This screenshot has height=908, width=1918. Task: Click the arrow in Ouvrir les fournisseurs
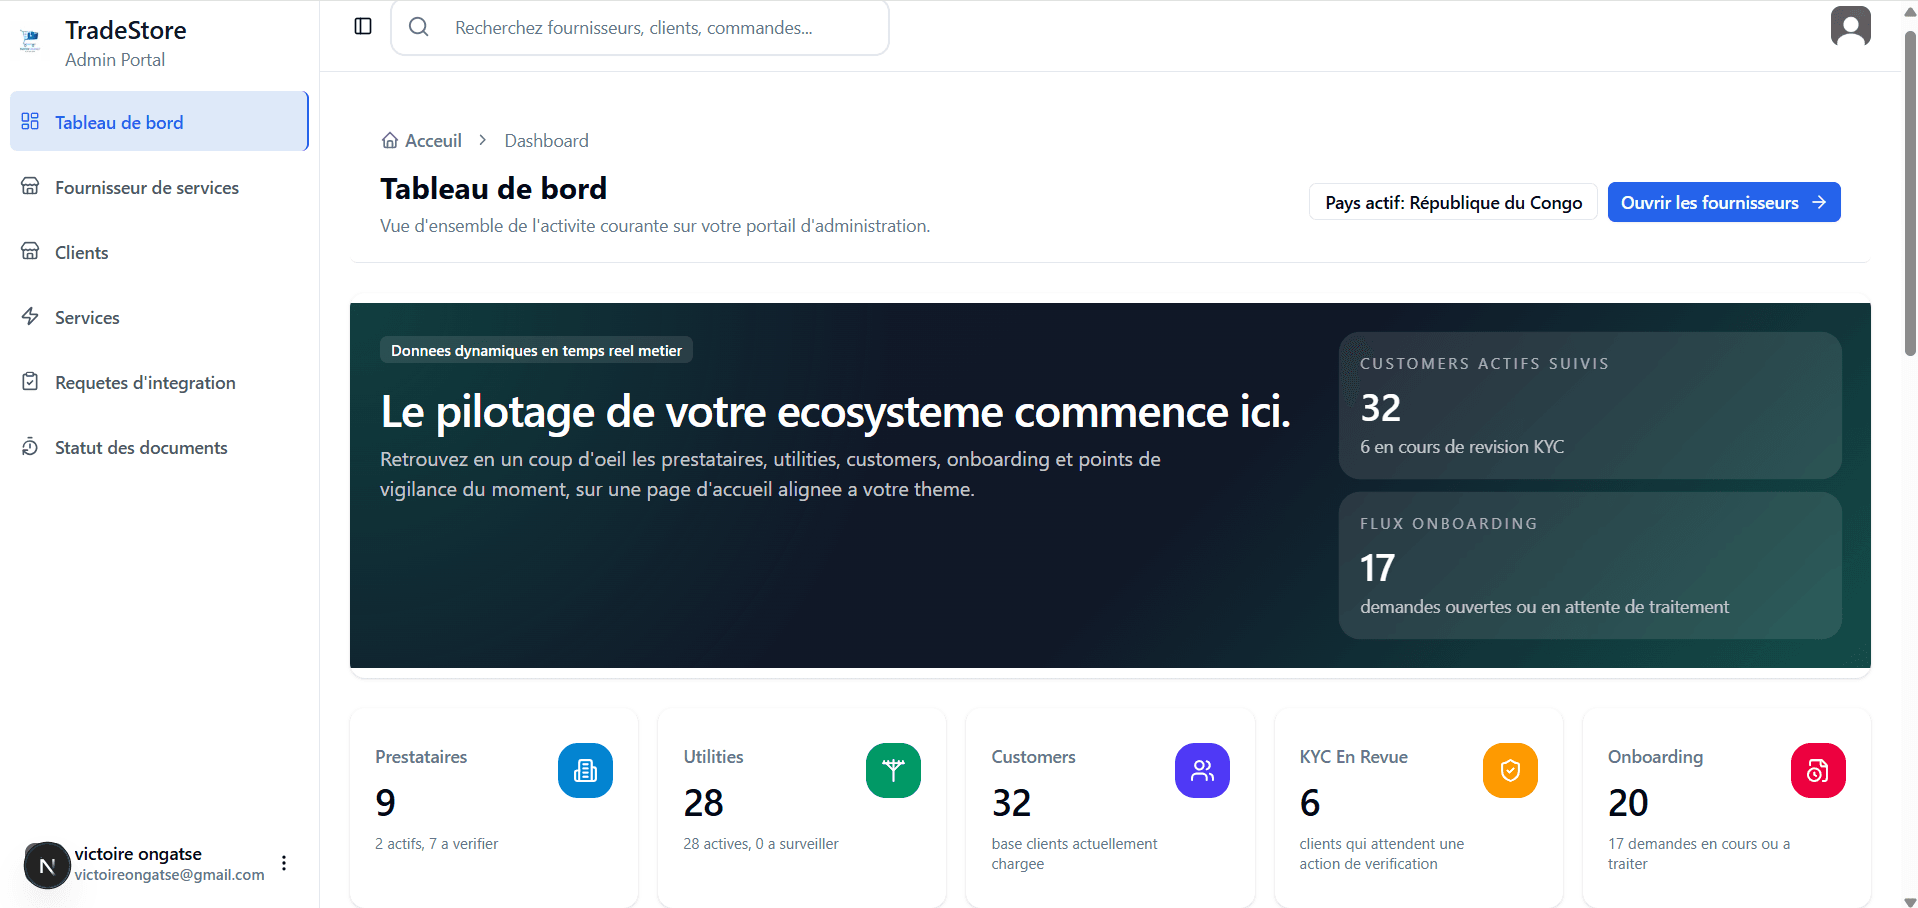(1819, 202)
